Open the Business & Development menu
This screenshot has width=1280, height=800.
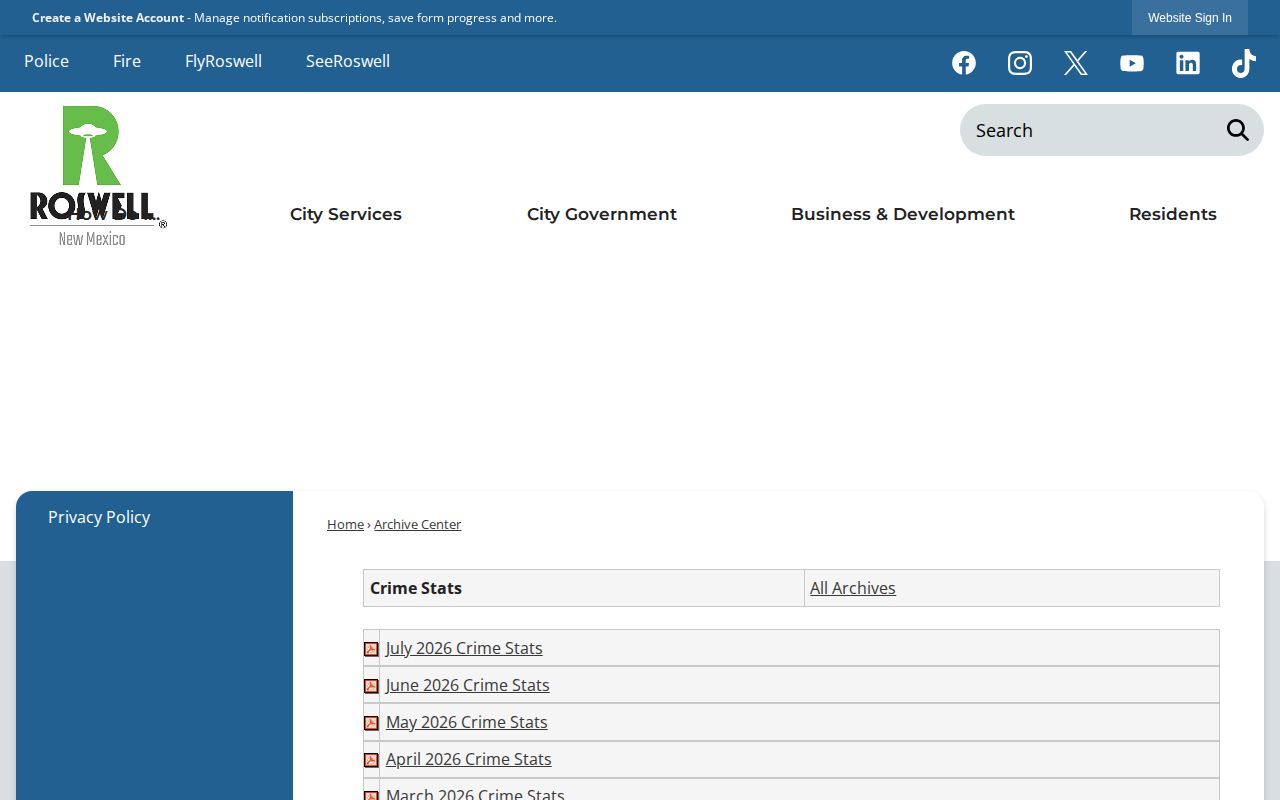coord(903,214)
